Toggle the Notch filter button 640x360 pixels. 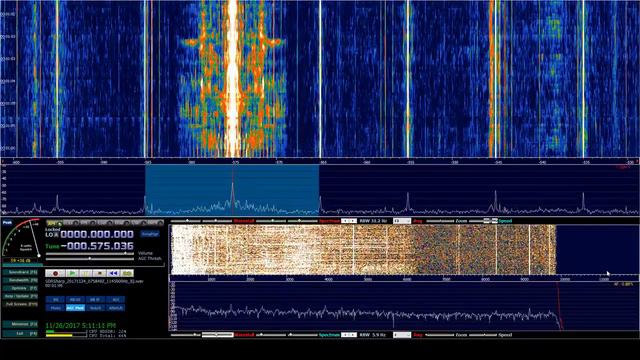pos(95,307)
